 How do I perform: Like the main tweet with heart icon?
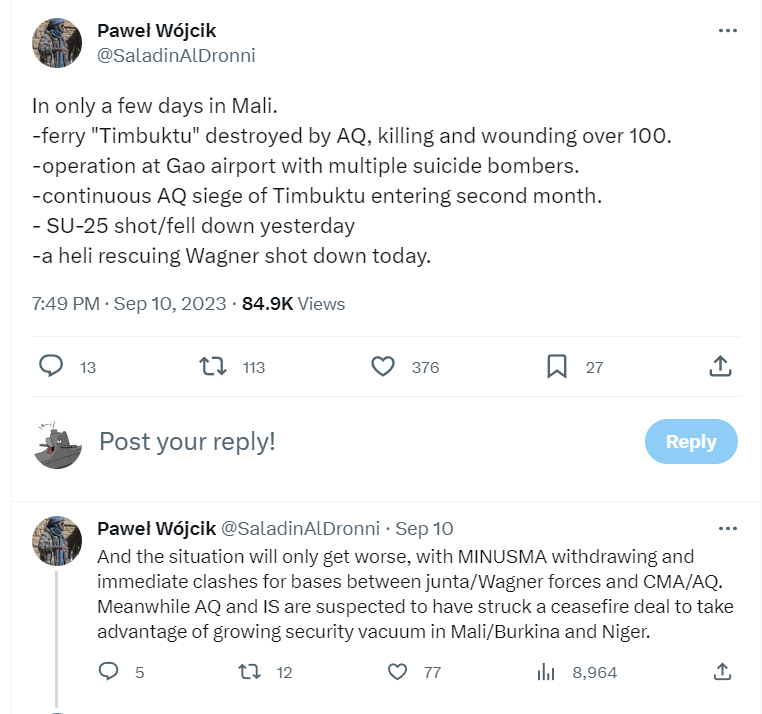pyautogui.click(x=383, y=367)
